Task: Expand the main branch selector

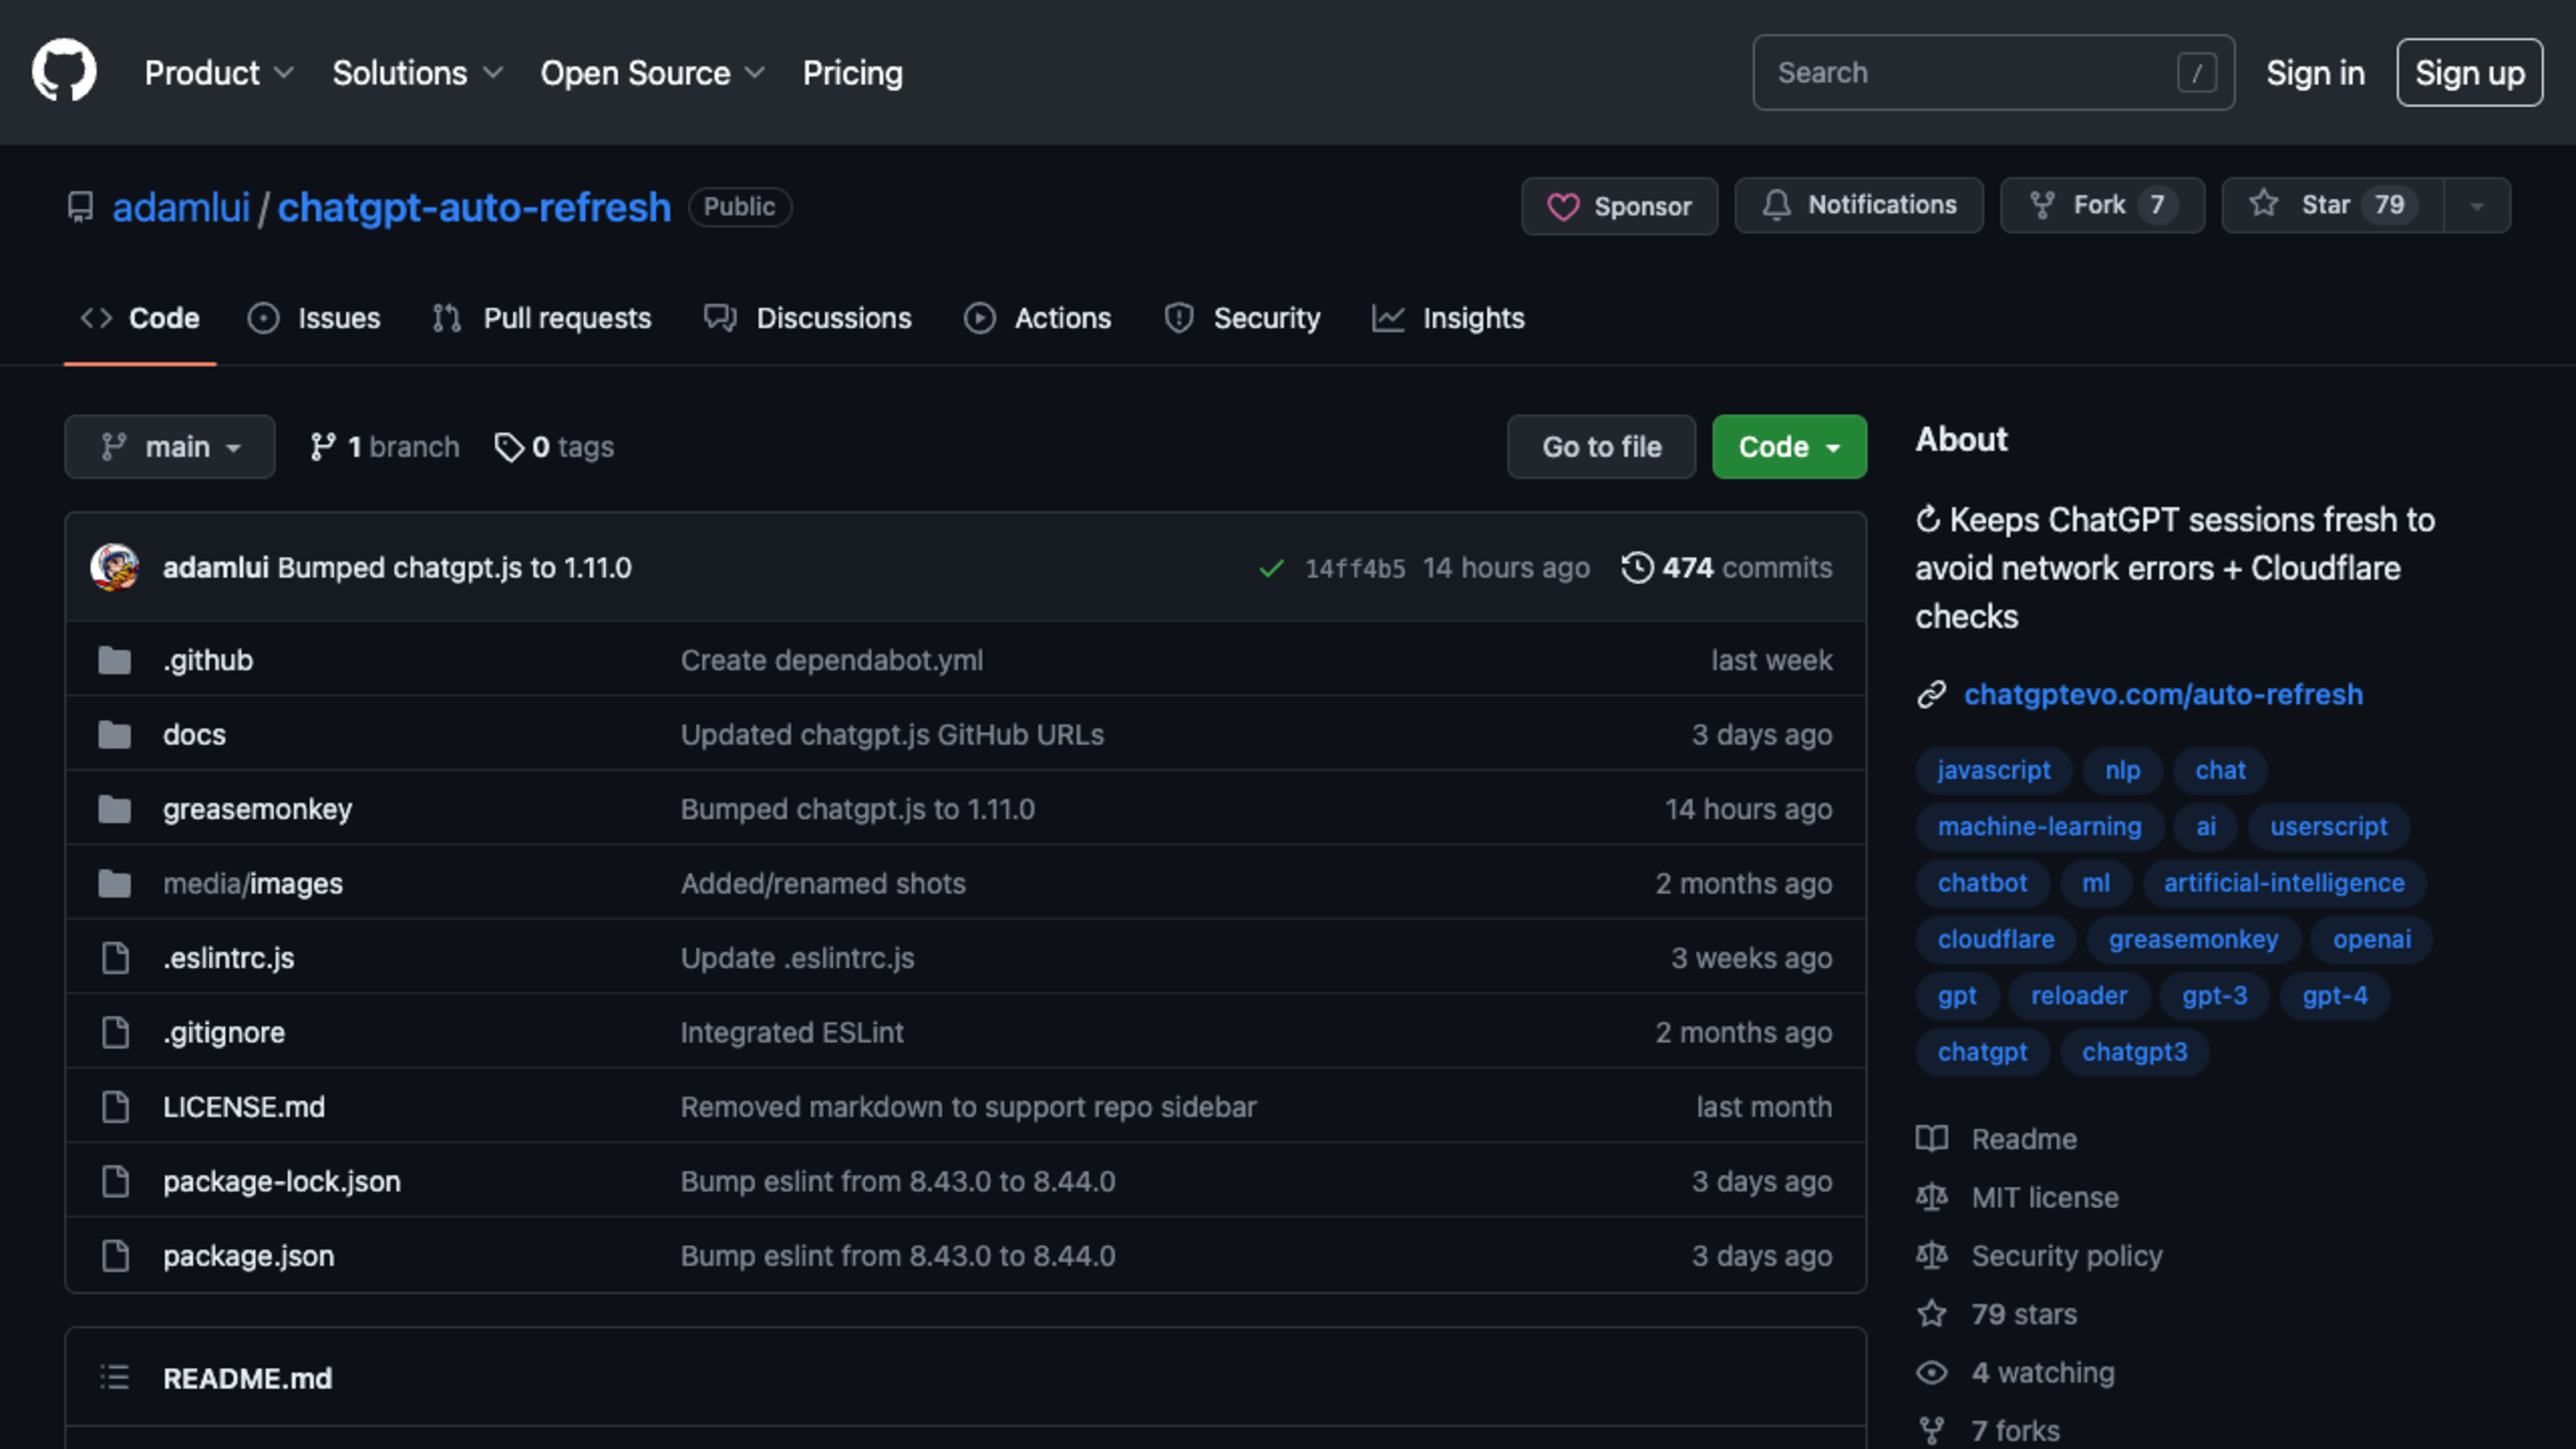Action: point(170,447)
